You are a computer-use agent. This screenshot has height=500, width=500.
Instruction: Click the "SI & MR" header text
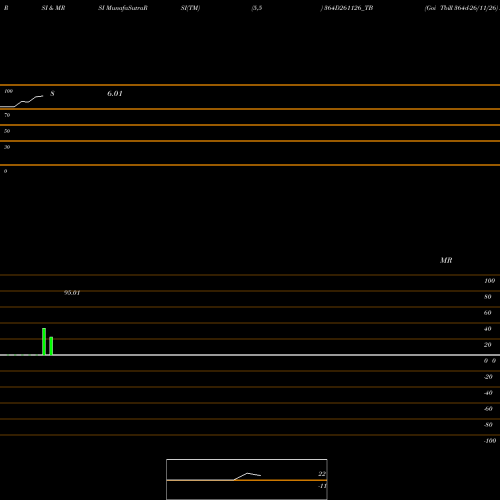tap(53, 8)
